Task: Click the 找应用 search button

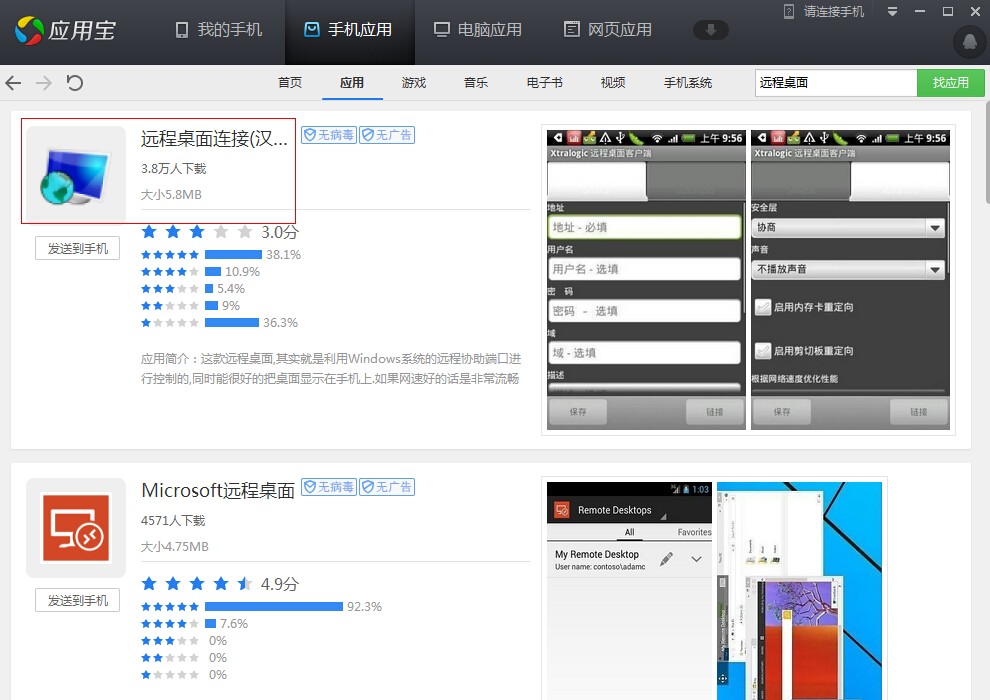Action: point(950,83)
